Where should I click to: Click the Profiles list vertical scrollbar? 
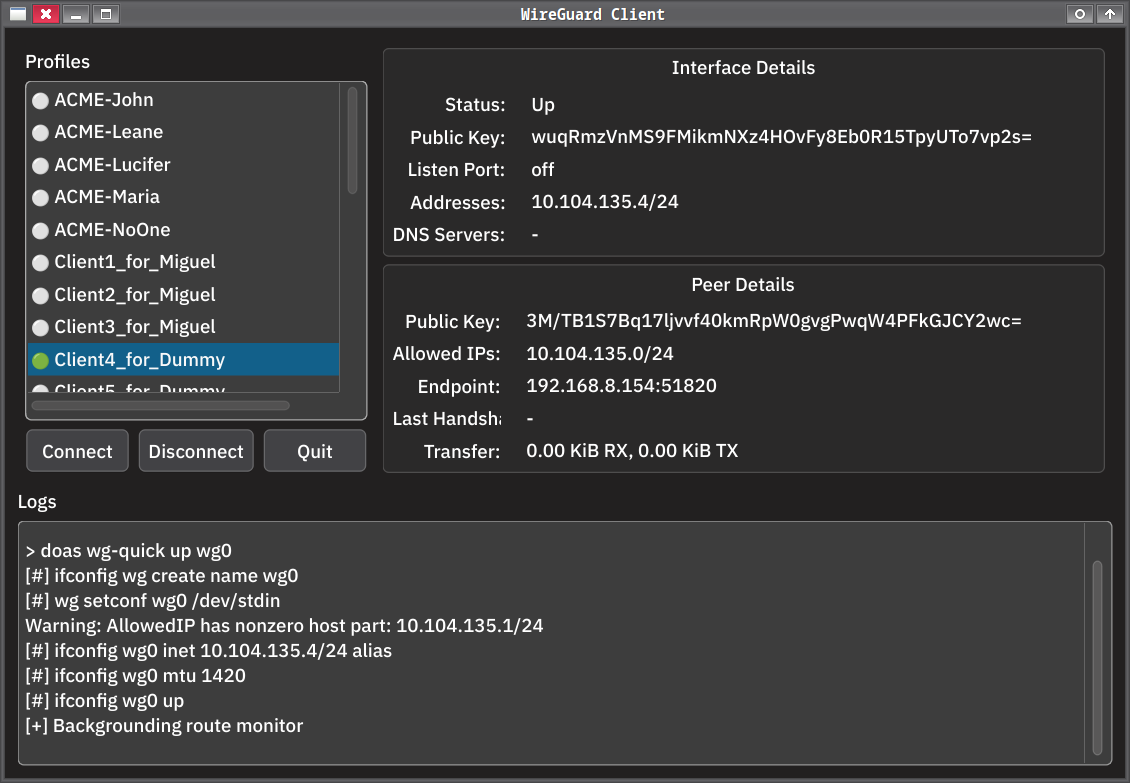pos(352,141)
